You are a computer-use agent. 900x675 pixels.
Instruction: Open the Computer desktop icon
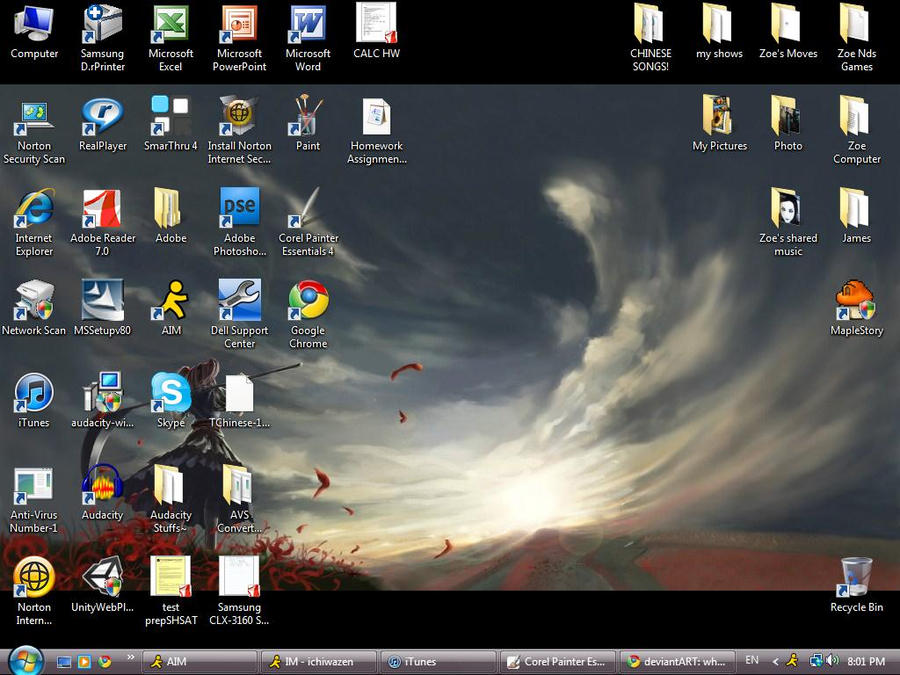click(34, 32)
